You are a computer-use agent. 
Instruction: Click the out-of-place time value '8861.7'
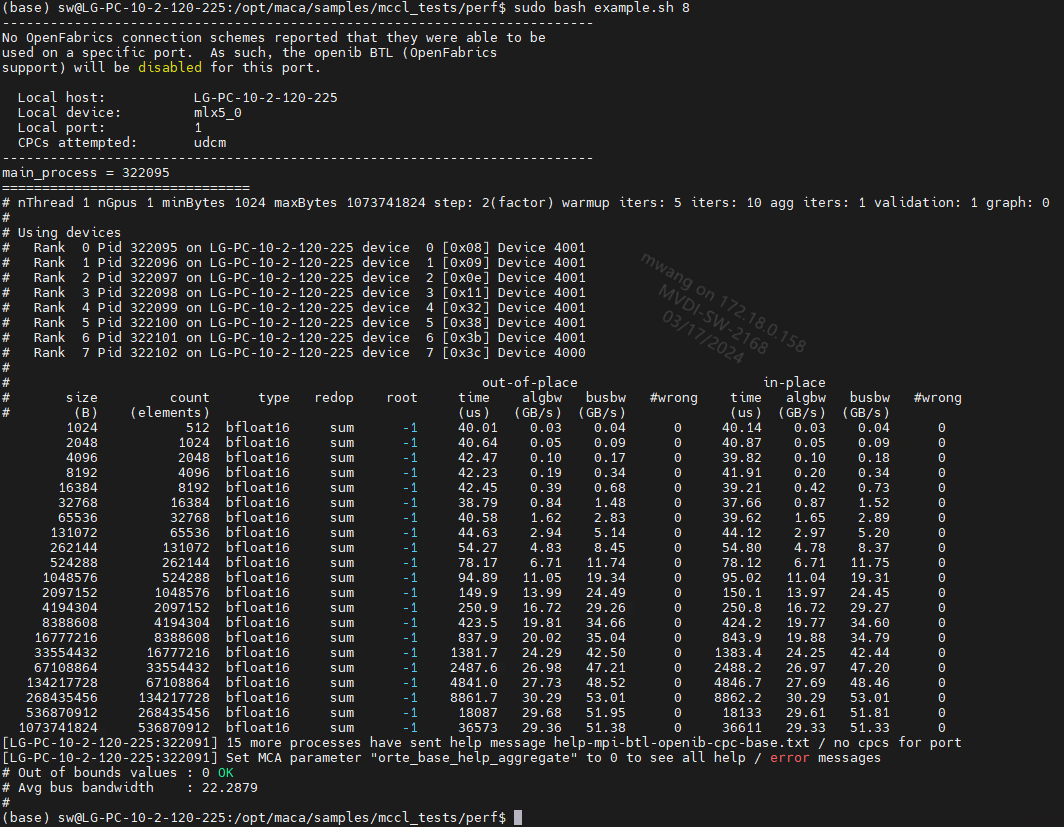click(474, 697)
